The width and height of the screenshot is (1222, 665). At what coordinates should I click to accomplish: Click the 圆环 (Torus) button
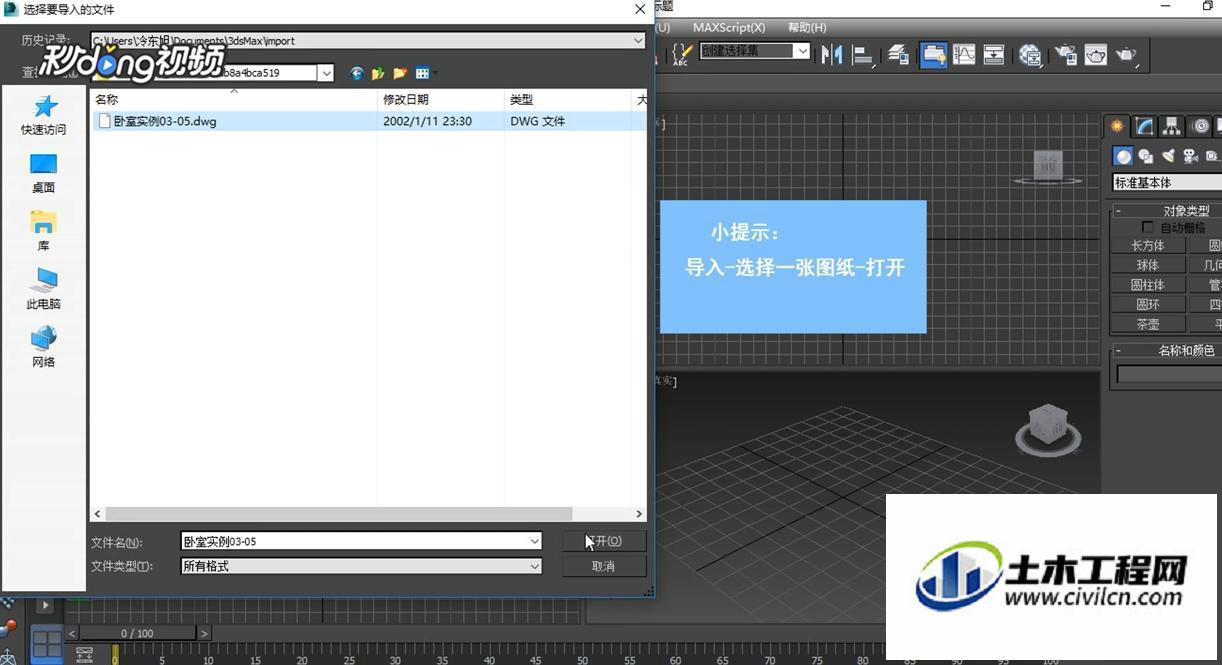click(x=1148, y=305)
